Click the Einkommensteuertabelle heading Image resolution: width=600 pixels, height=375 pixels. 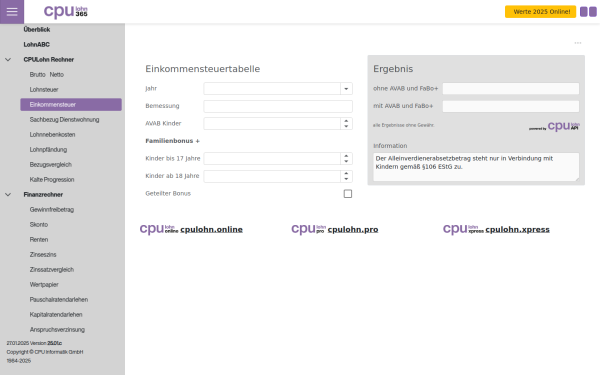point(202,69)
